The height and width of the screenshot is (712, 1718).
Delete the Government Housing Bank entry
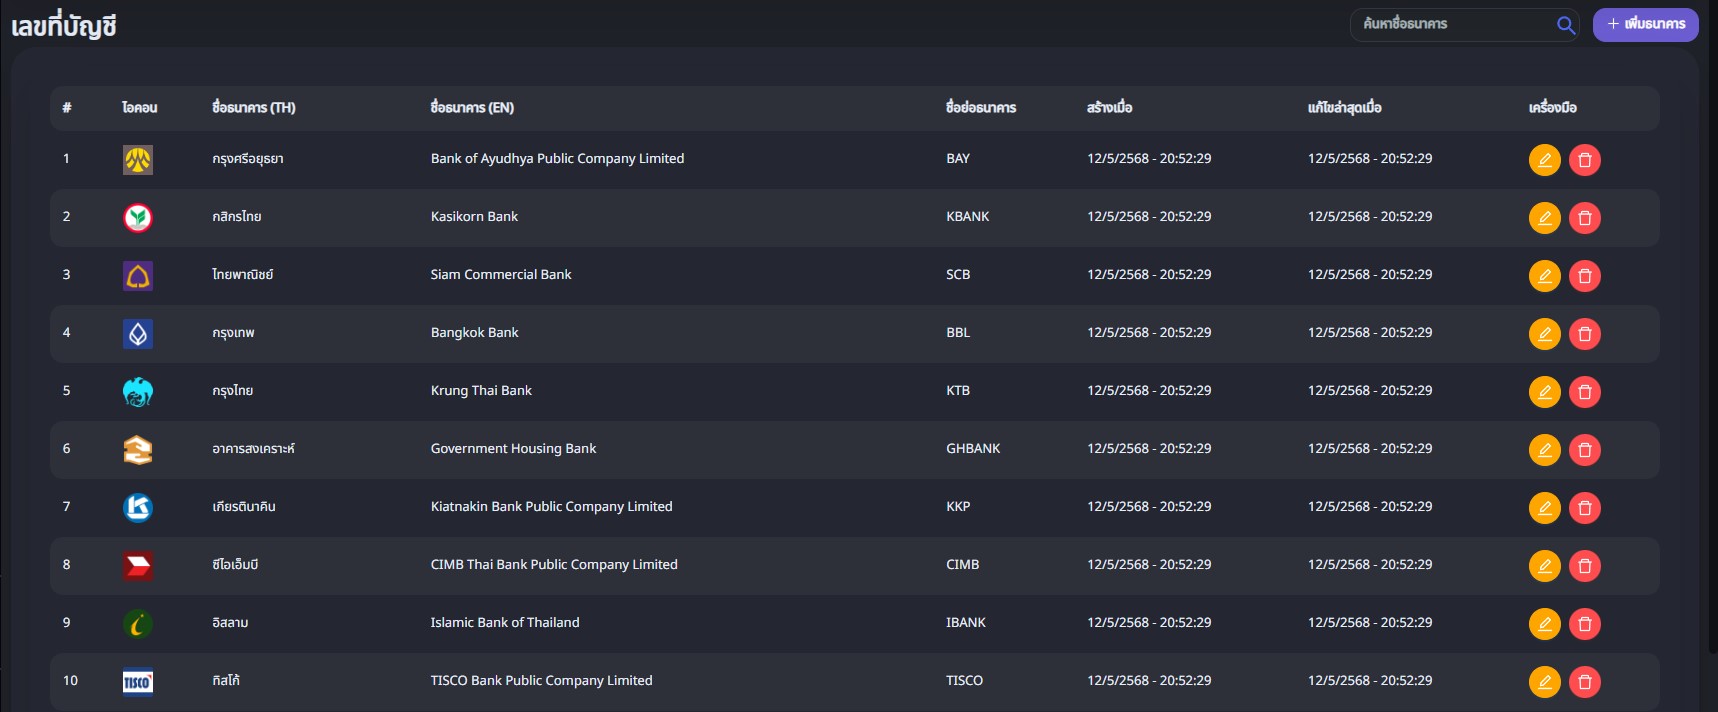click(1584, 450)
